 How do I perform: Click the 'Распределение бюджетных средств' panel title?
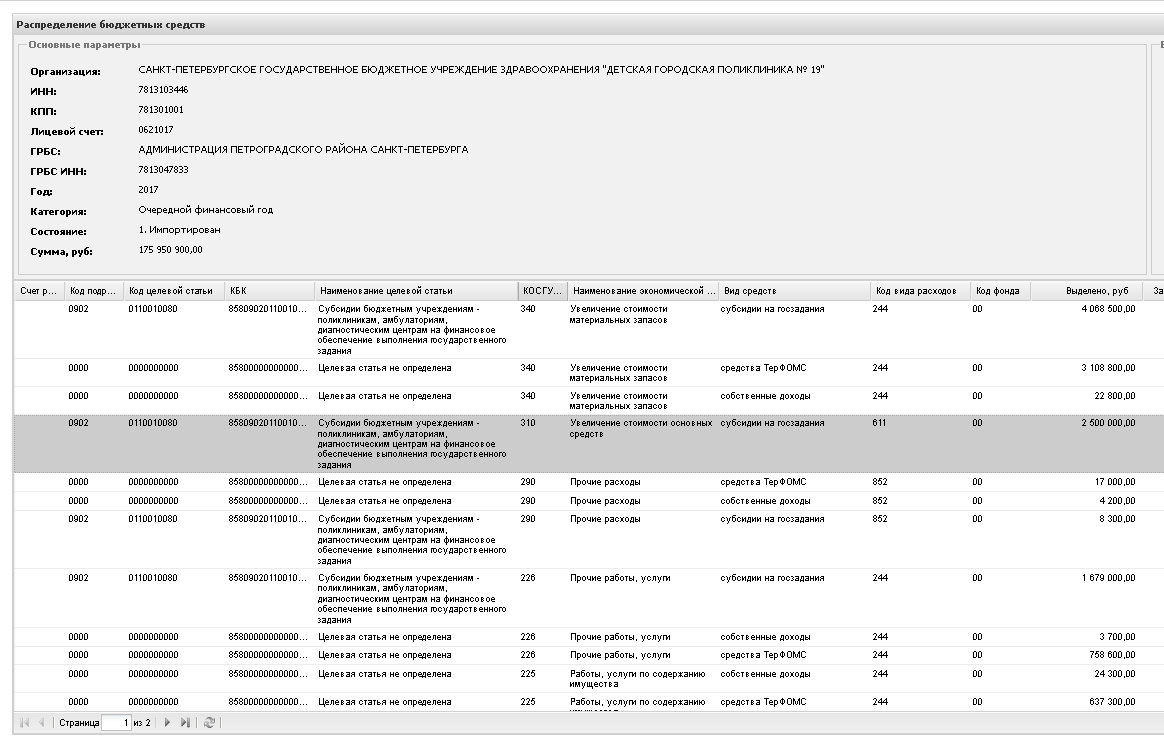pos(111,25)
